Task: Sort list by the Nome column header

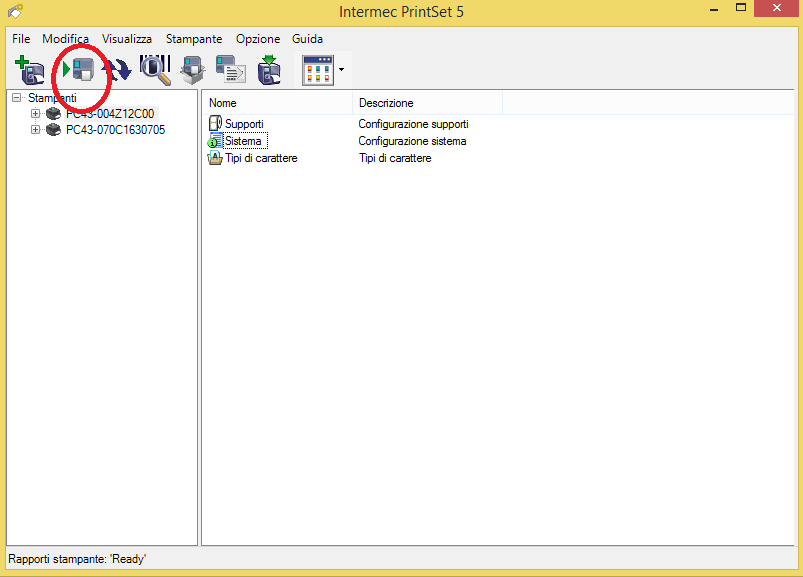Action: click(277, 103)
